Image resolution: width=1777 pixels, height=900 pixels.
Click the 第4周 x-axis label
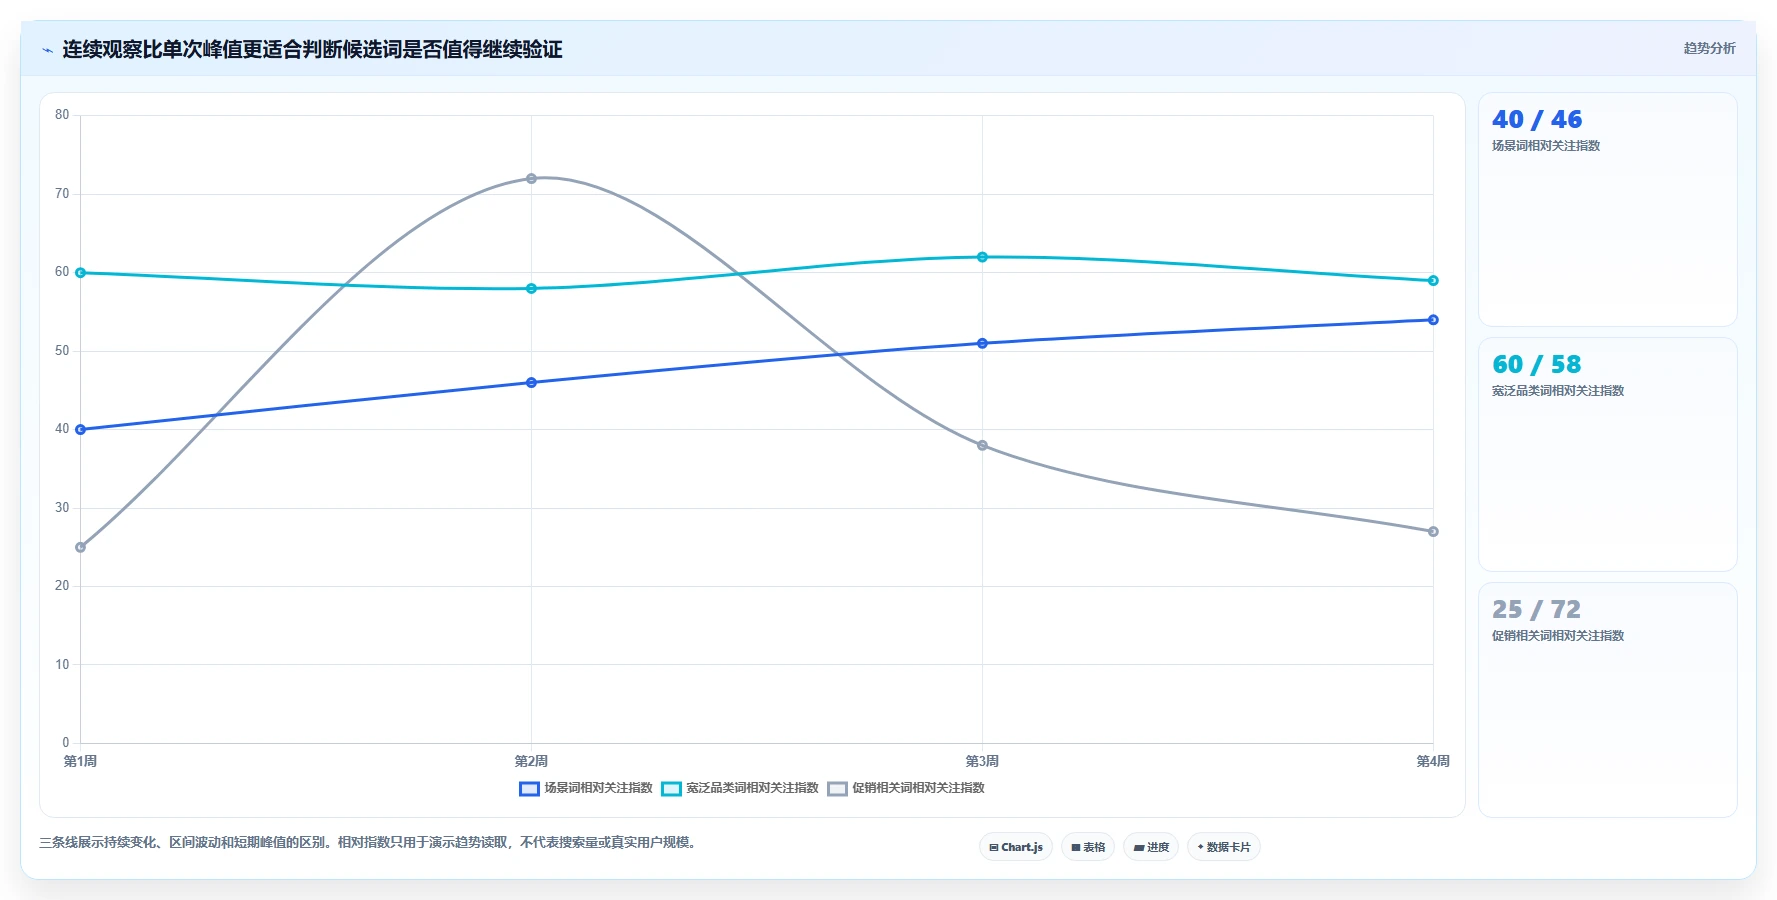tap(1433, 762)
